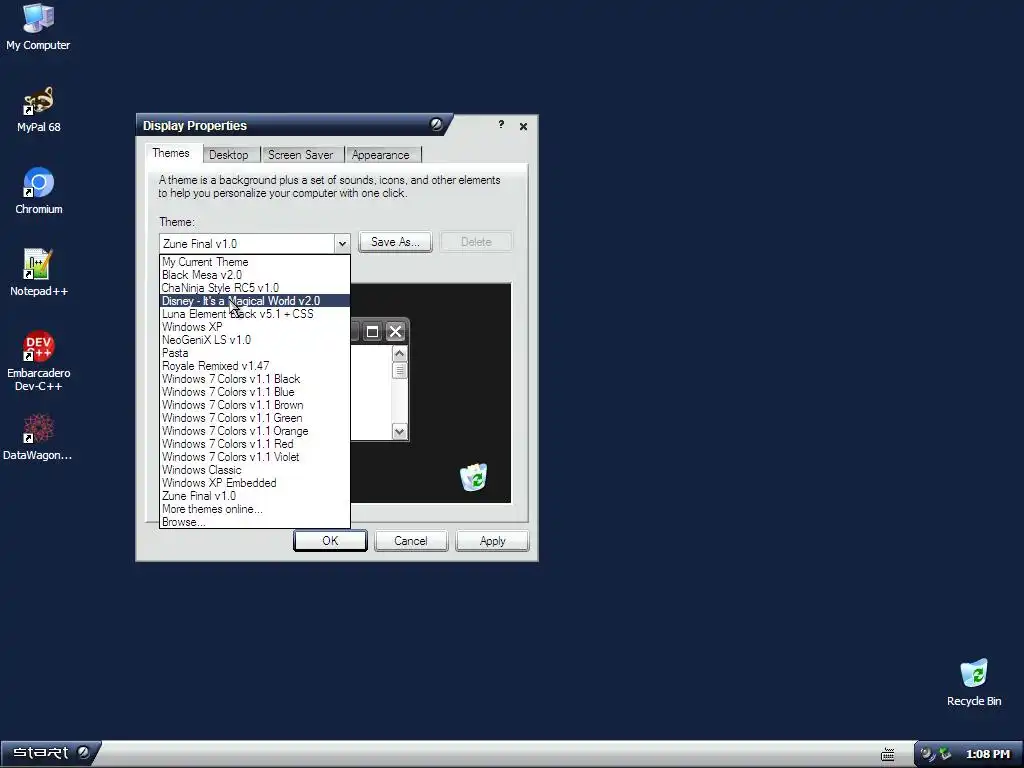Select the MyPal 68 desktop shortcut

coord(39,110)
